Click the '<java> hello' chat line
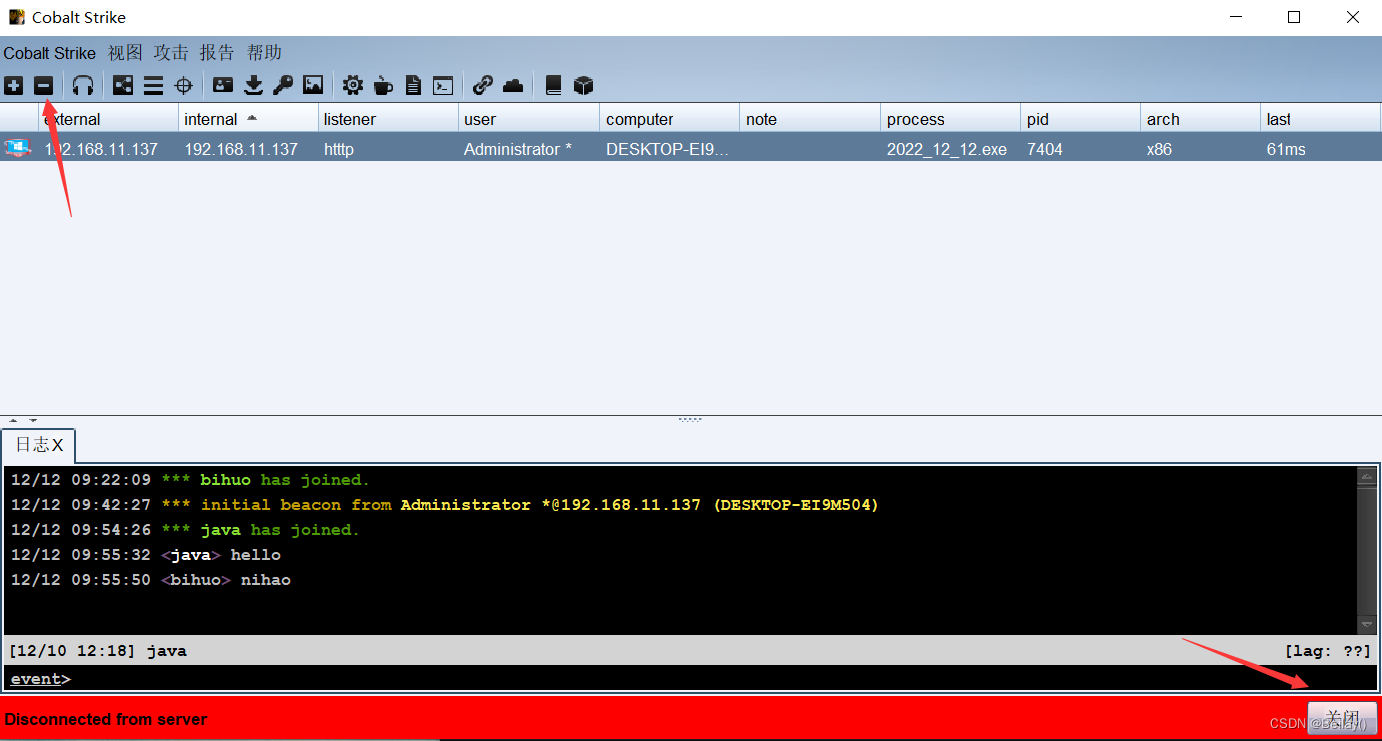This screenshot has width=1382, height=741. 146,555
